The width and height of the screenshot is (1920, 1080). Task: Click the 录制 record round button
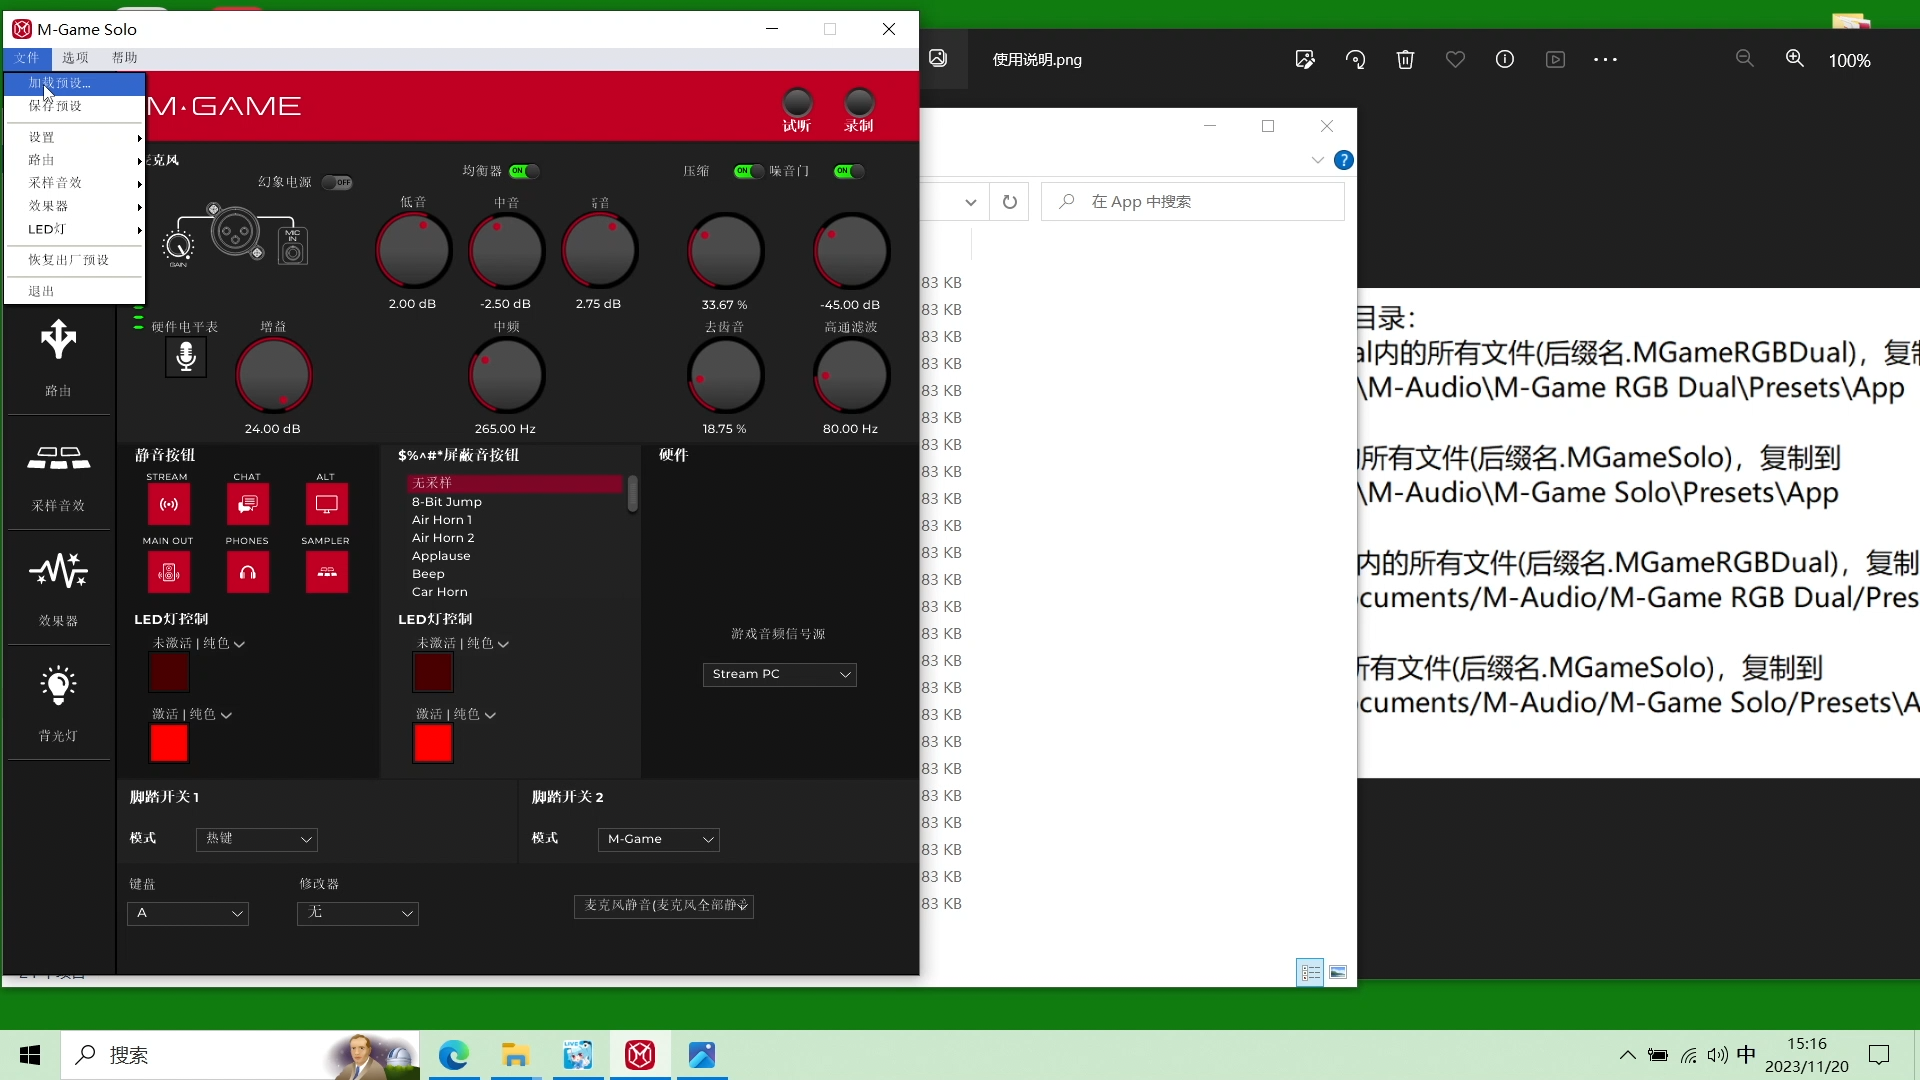[859, 102]
